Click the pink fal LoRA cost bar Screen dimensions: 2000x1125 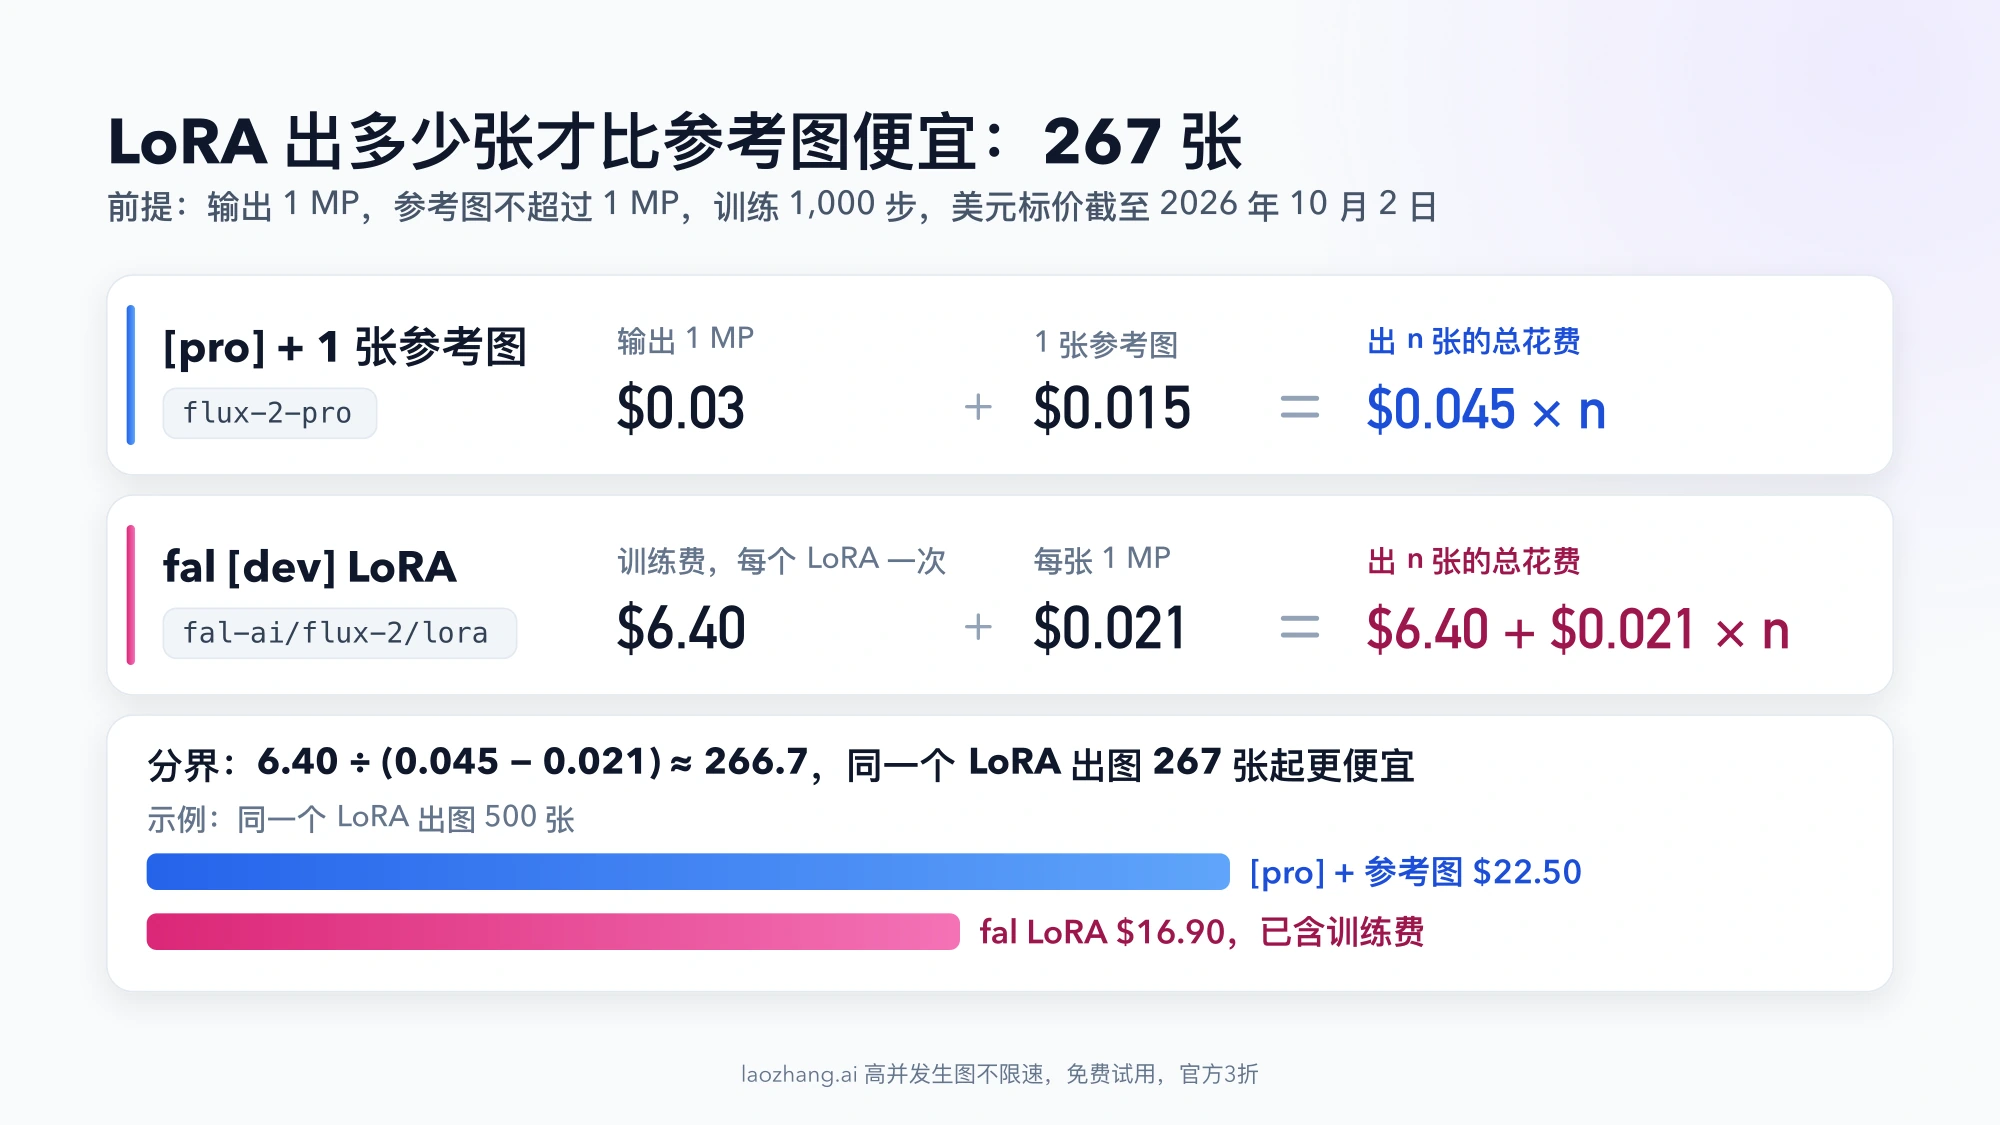click(x=553, y=932)
